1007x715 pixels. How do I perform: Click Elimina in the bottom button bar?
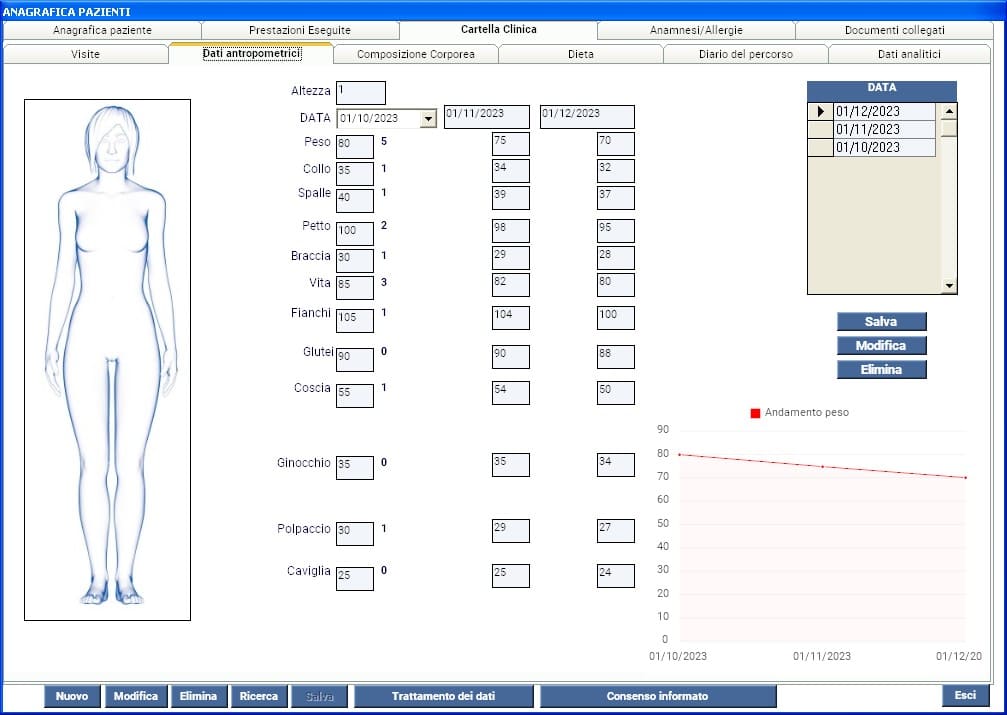pos(198,696)
